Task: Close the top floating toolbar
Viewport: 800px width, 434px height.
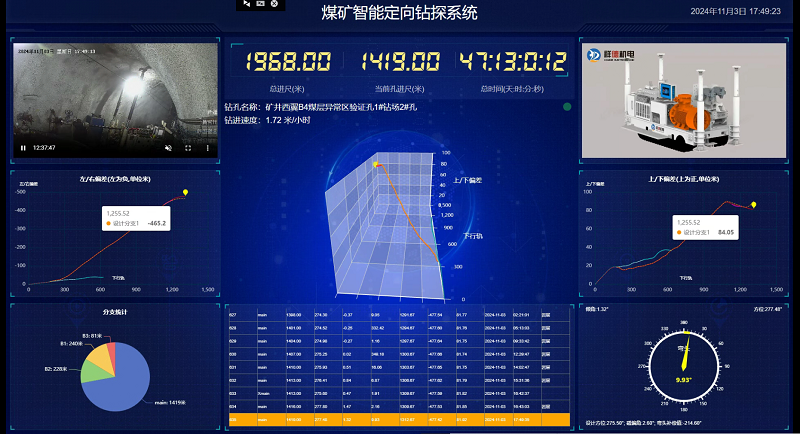Action: point(274,5)
